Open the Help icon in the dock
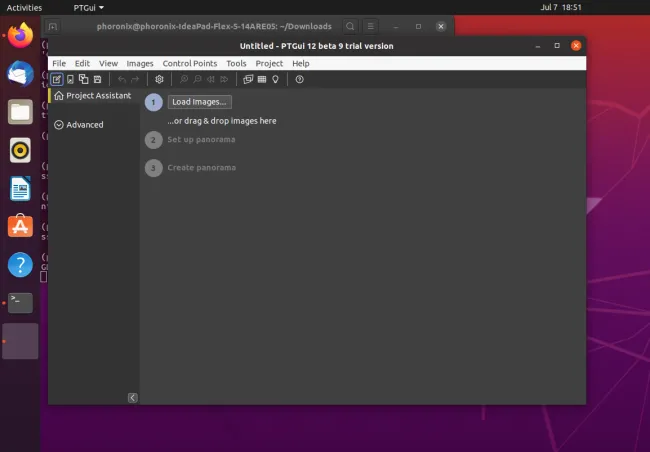The width and height of the screenshot is (650, 452). pyautogui.click(x=20, y=265)
